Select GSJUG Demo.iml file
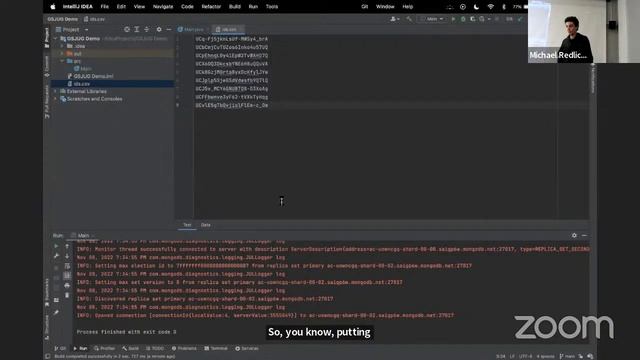This screenshot has height=360, width=640. coord(90,76)
